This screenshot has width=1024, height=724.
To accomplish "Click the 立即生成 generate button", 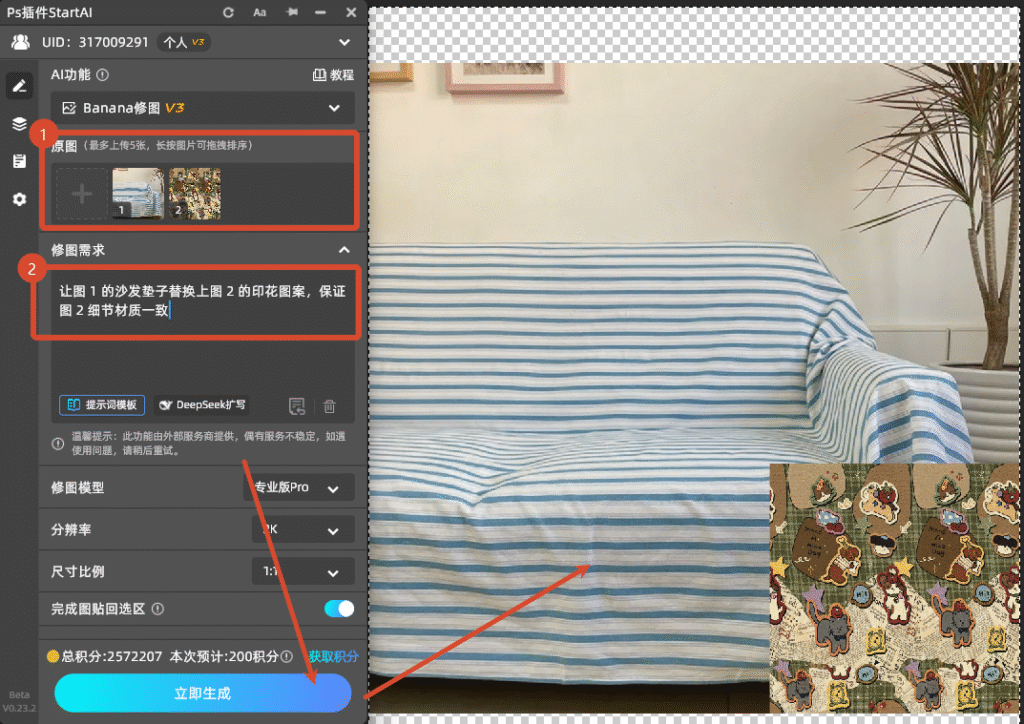I will click(203, 693).
